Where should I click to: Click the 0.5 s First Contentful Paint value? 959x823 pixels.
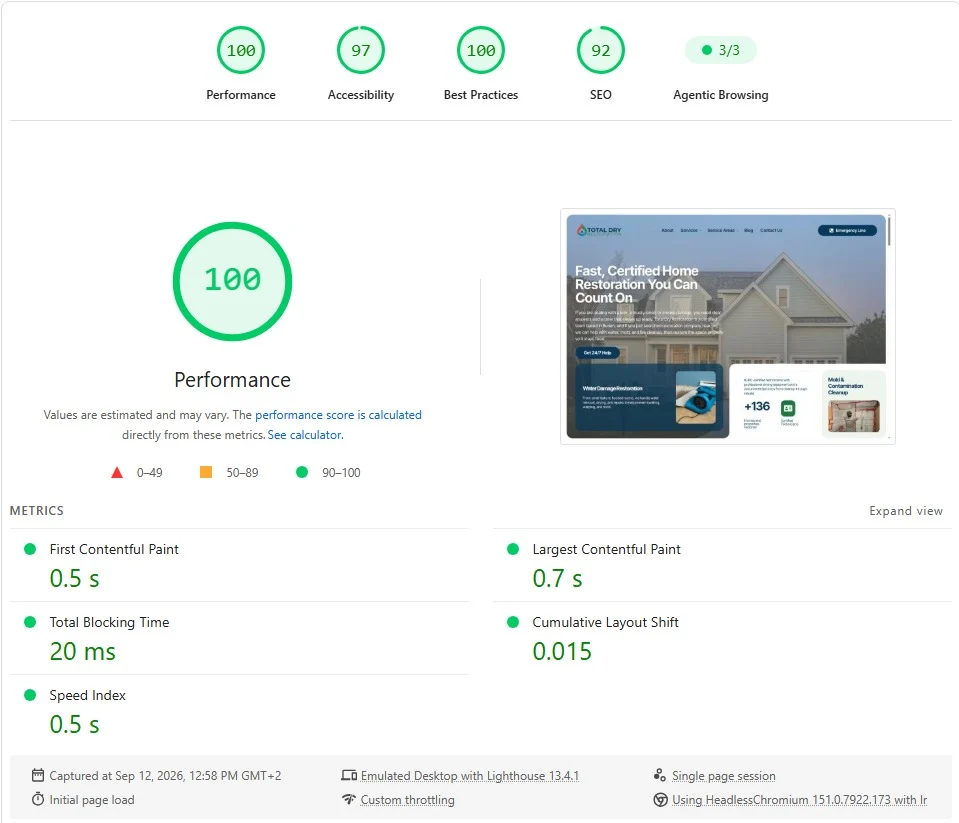(x=74, y=578)
